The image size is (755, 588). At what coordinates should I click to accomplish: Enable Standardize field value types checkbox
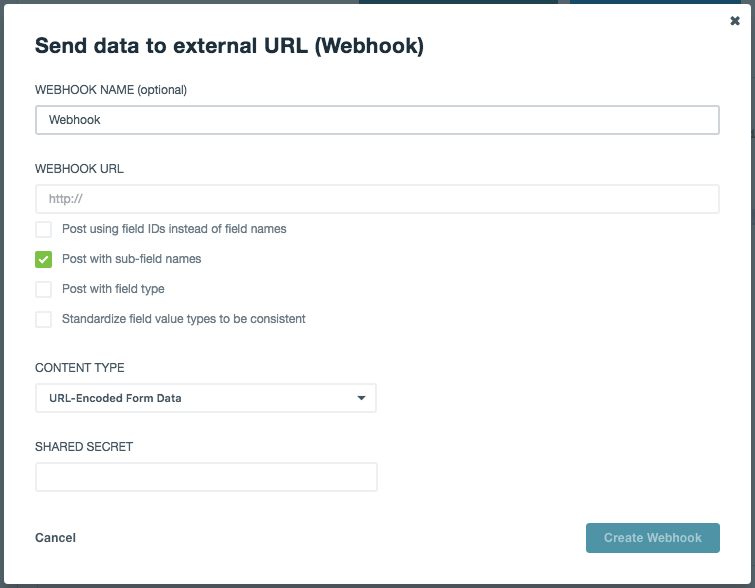43,319
